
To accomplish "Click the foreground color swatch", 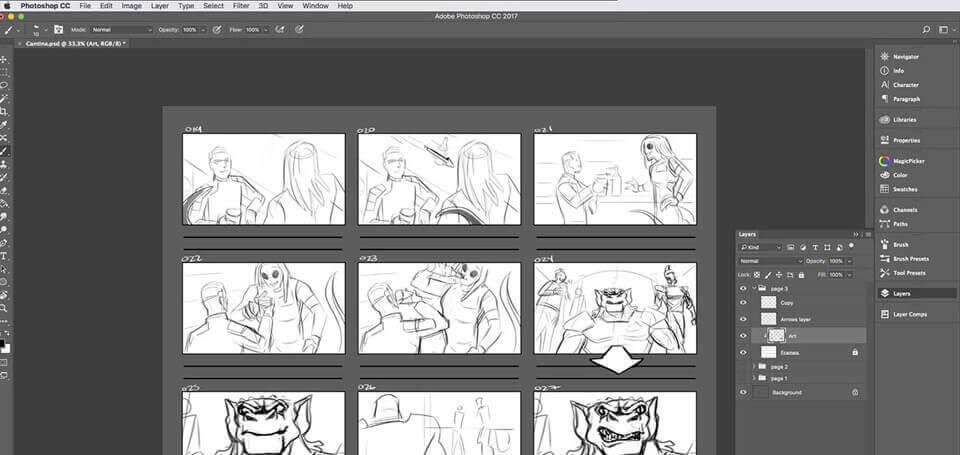I will pos(2,343).
